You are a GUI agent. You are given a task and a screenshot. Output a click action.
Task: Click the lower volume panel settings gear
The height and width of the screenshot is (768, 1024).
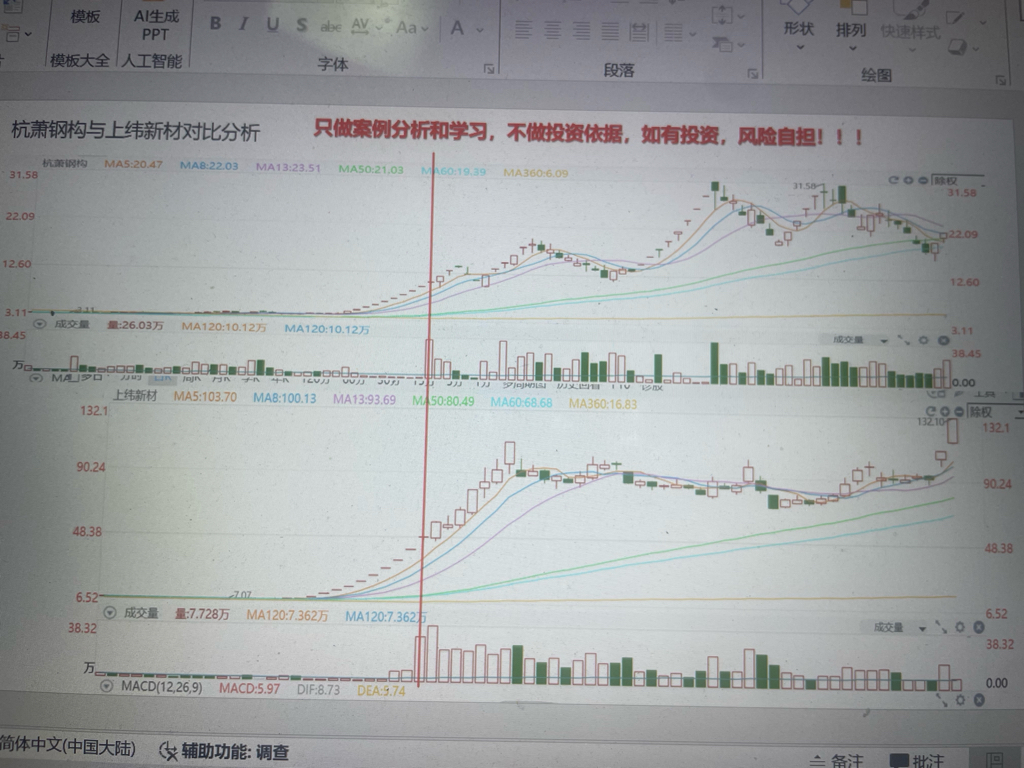click(x=959, y=628)
